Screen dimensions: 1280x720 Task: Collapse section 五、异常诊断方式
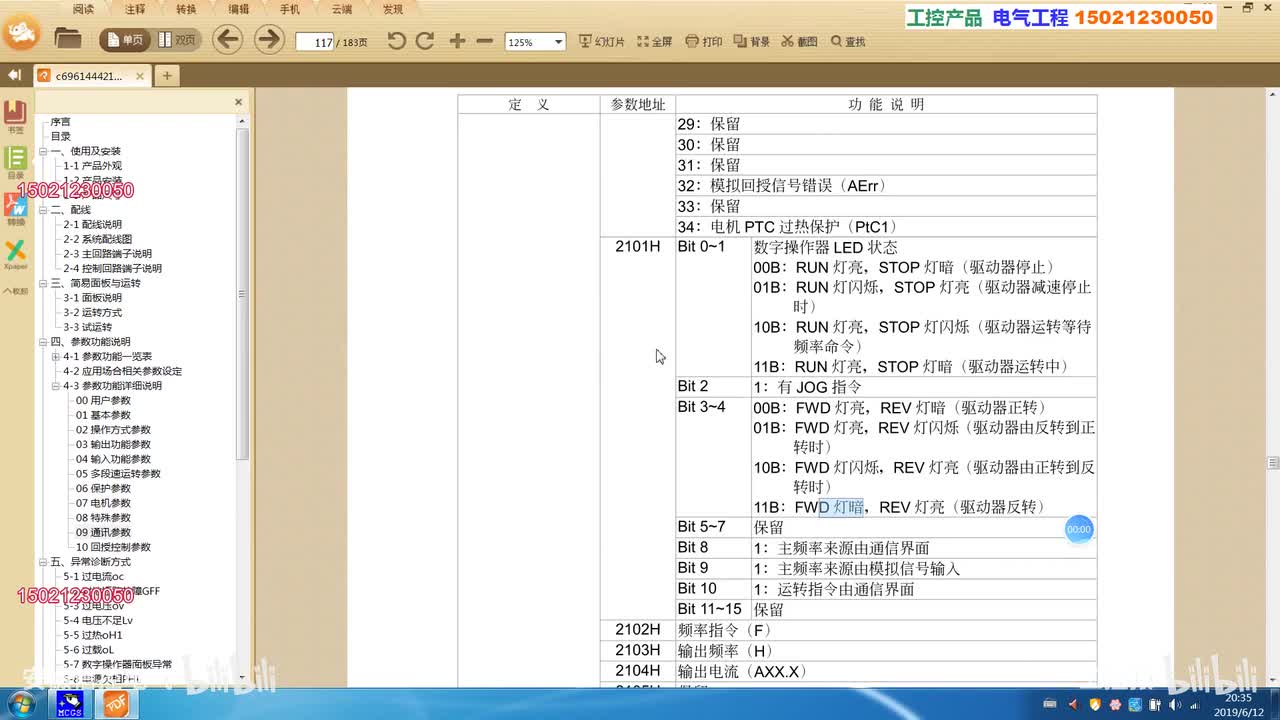coord(43,562)
